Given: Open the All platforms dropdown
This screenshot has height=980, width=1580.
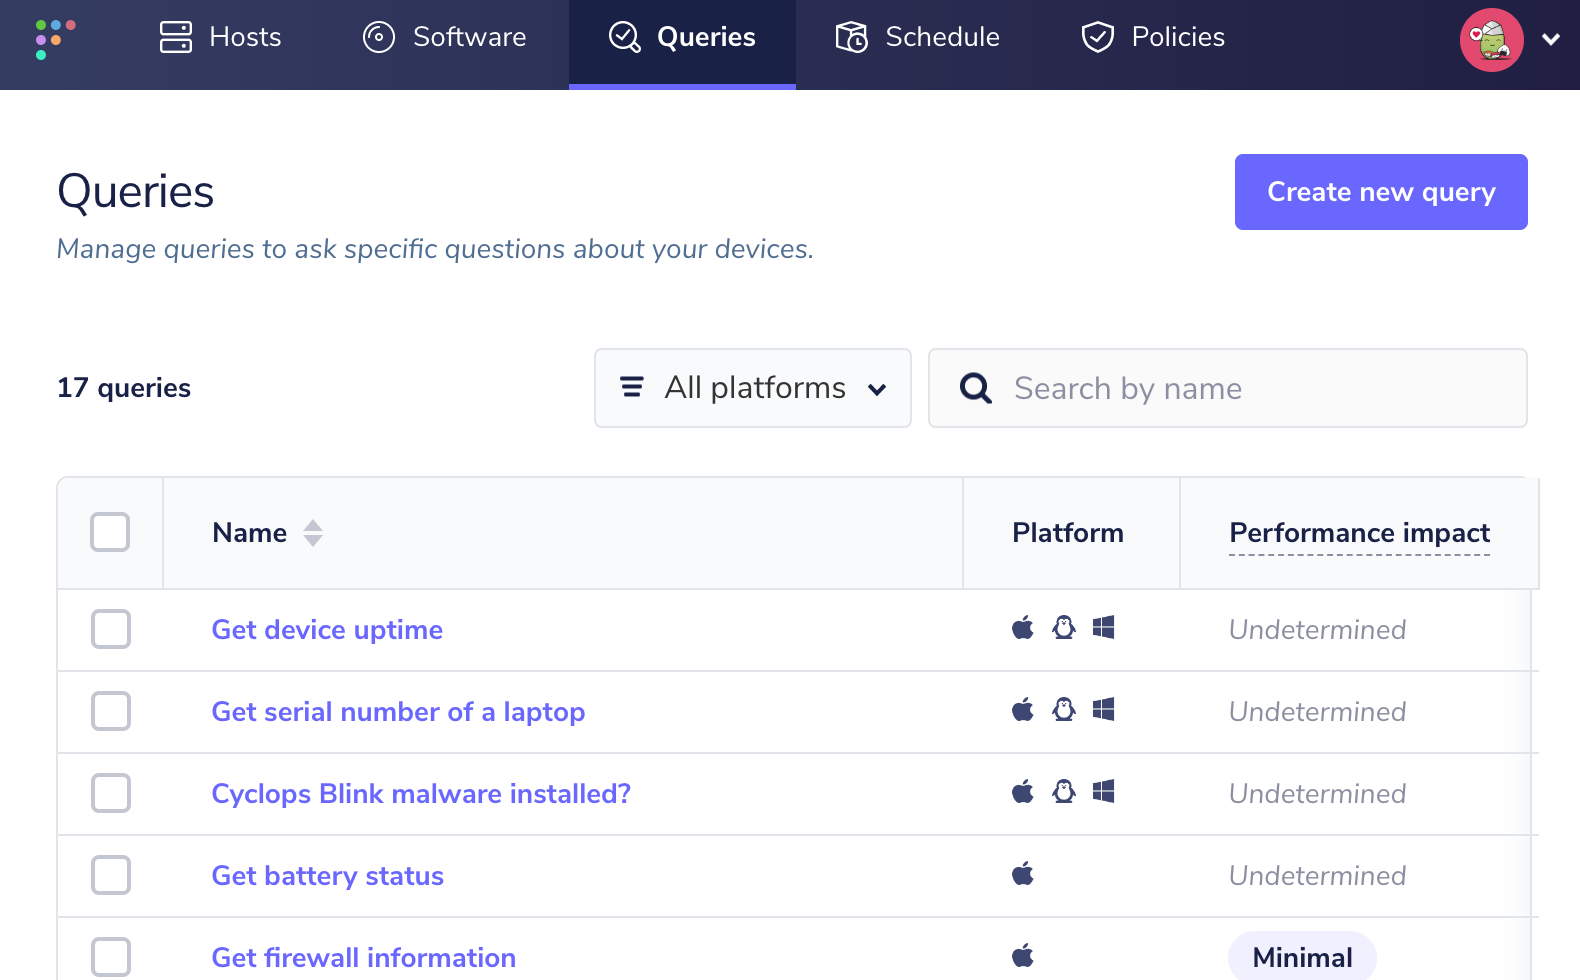Looking at the screenshot, I should tap(752, 388).
